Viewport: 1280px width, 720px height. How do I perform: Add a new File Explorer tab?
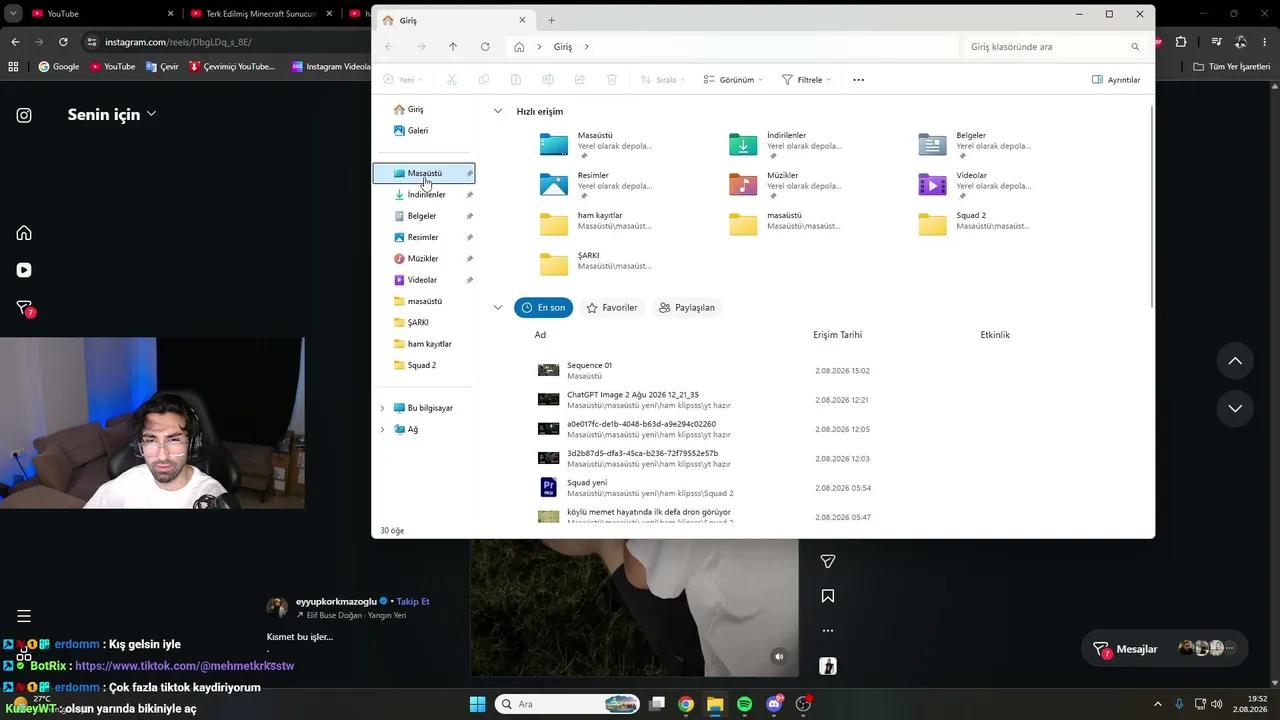(x=551, y=20)
